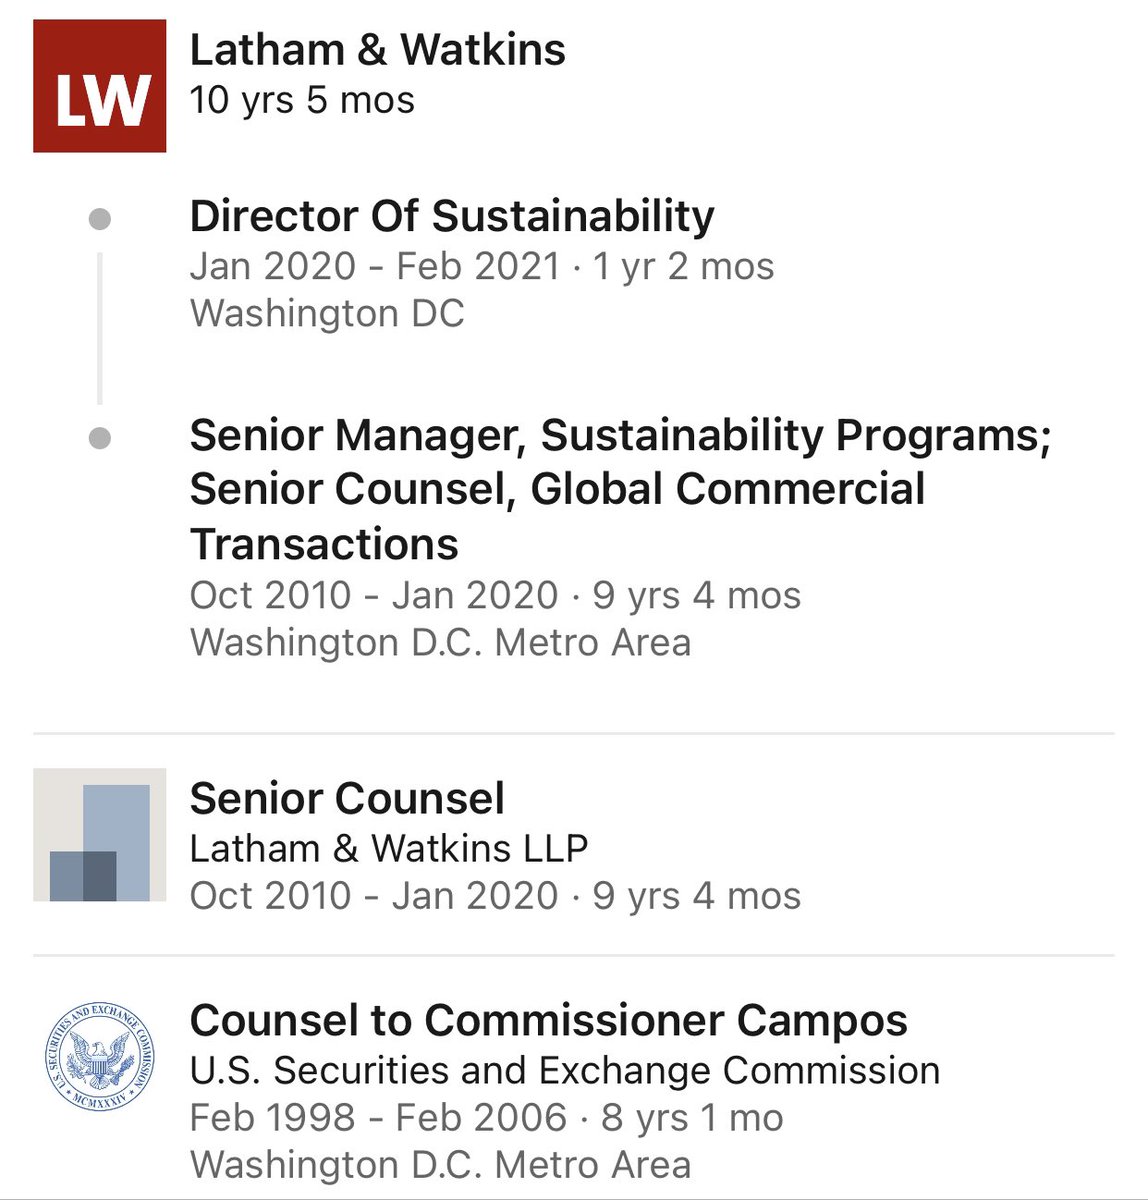Click the Feb 1998 - Feb 2006 date range
This screenshot has height=1200, width=1148.
(x=378, y=1117)
